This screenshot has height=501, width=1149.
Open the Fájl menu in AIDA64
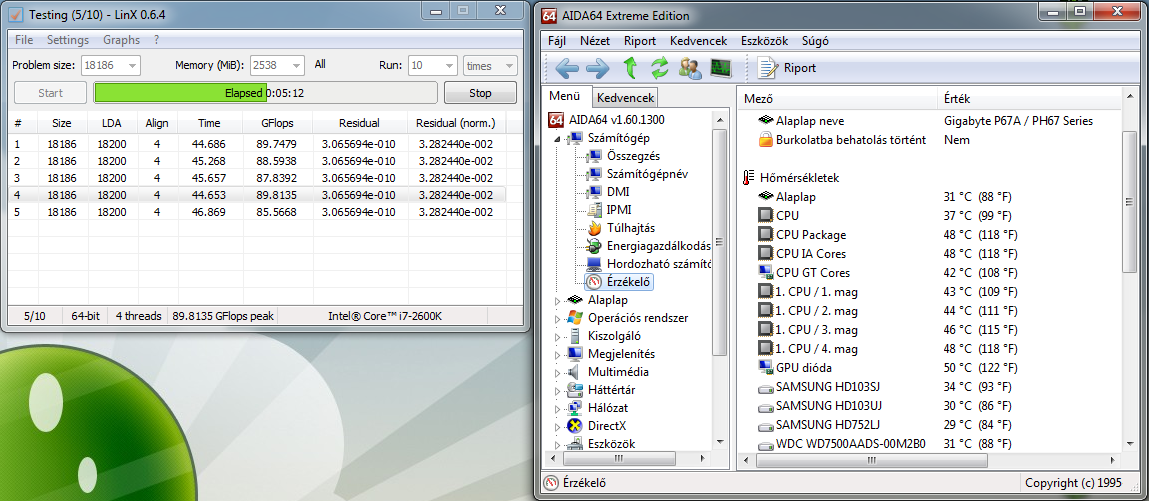click(x=555, y=41)
